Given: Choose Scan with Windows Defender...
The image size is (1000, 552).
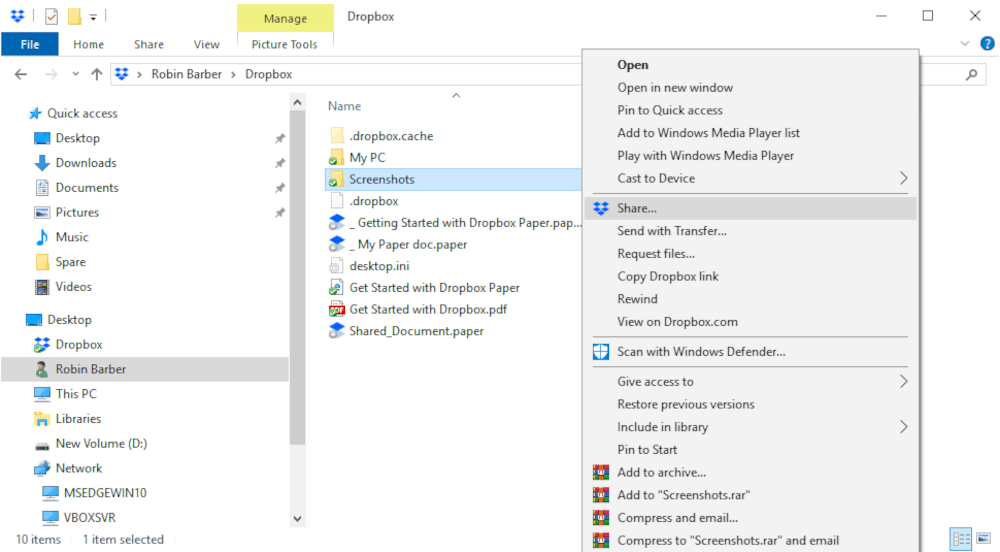Looking at the screenshot, I should pos(750,352).
